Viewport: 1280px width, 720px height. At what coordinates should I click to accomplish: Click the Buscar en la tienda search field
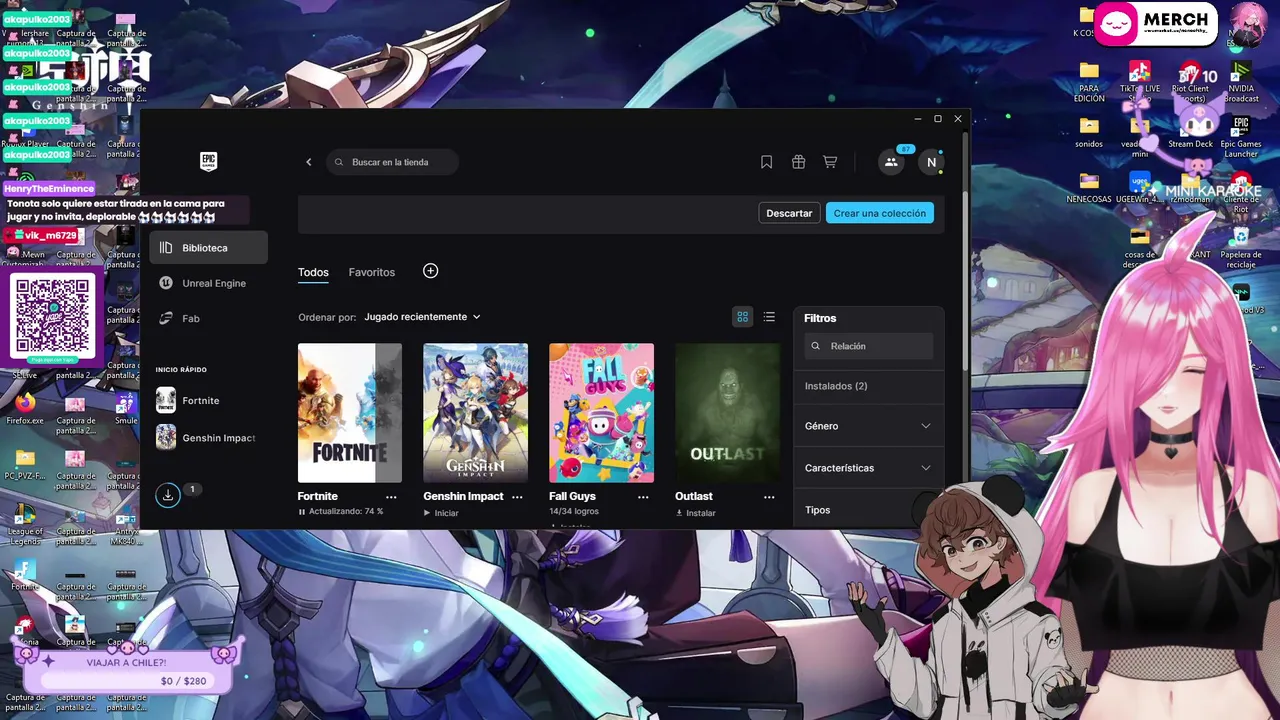click(x=392, y=162)
